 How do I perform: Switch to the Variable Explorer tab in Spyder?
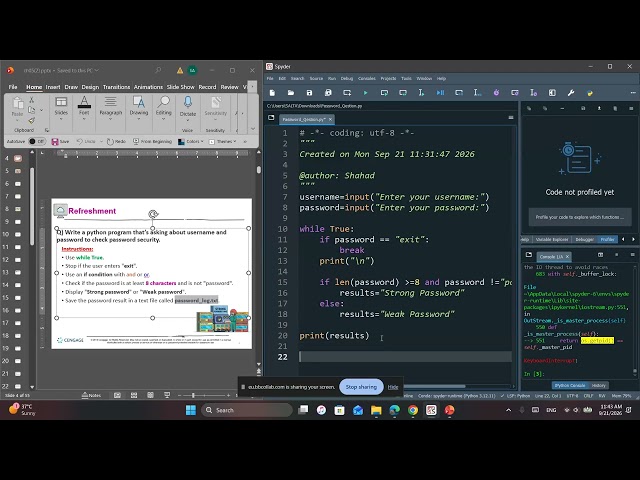coord(551,240)
